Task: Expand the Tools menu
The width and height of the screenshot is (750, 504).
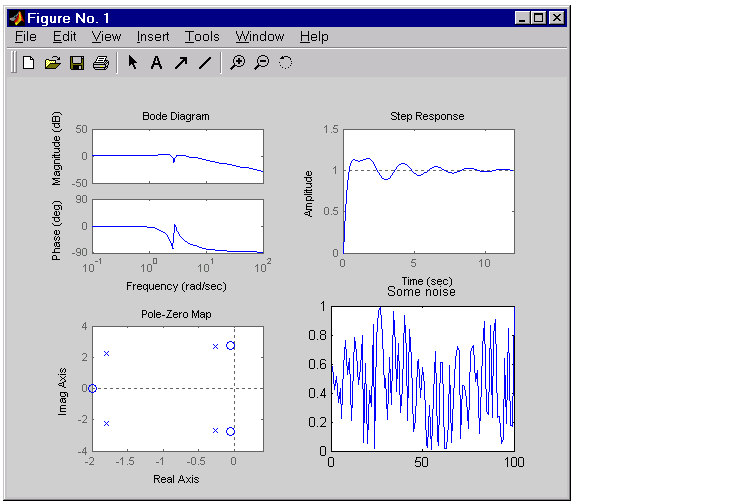Action: pos(202,37)
